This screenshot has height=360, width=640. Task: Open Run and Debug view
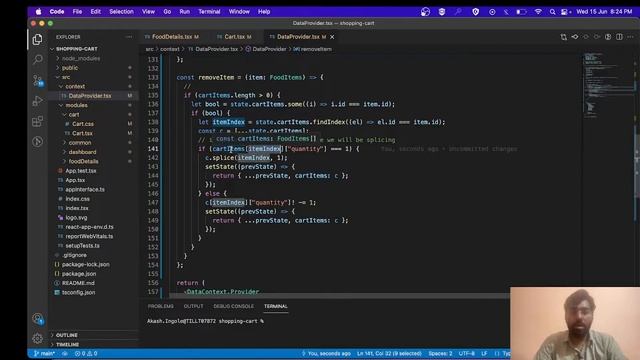click(x=38, y=100)
